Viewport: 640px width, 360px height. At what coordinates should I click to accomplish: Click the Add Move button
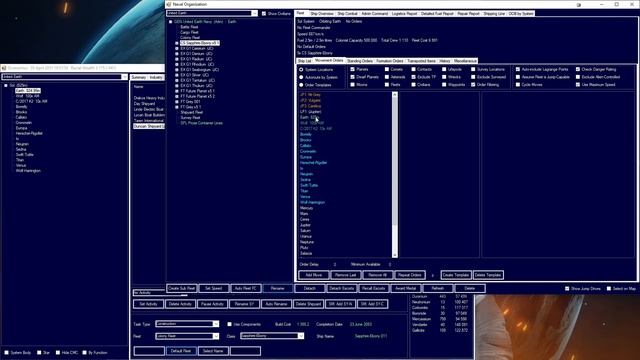click(x=314, y=275)
